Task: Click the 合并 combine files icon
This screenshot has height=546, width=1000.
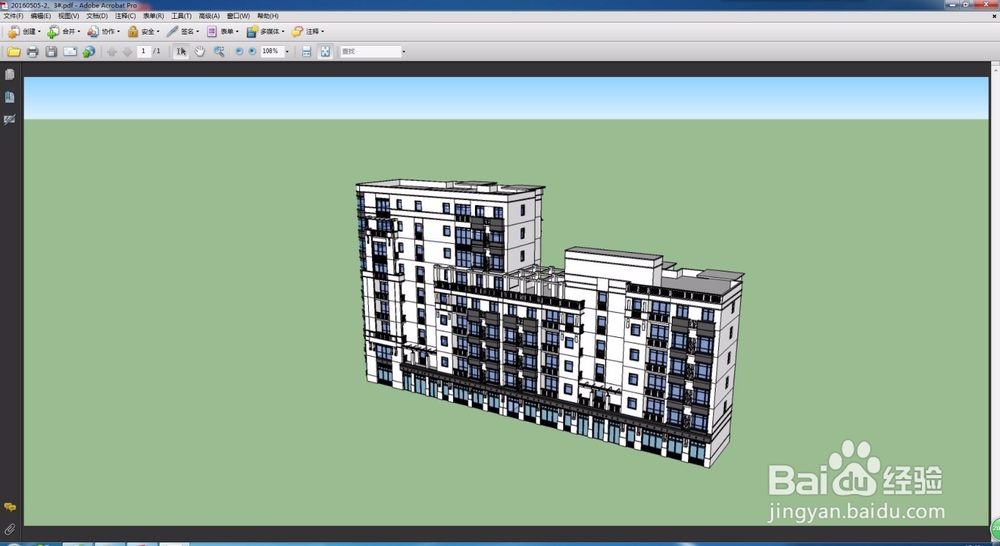Action: (53, 31)
